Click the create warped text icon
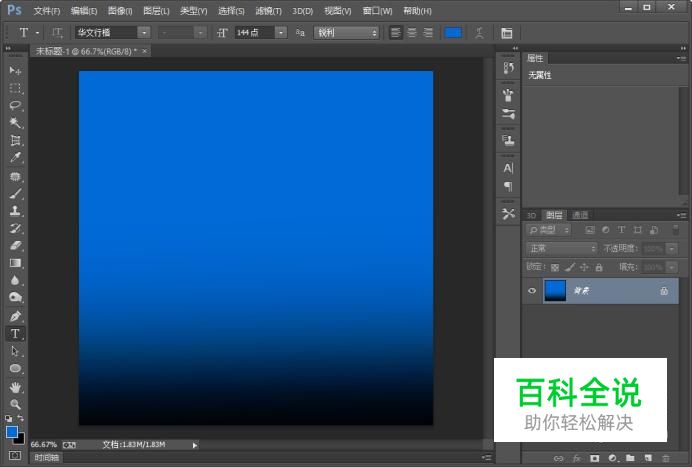Image resolution: width=692 pixels, height=467 pixels. pyautogui.click(x=481, y=33)
